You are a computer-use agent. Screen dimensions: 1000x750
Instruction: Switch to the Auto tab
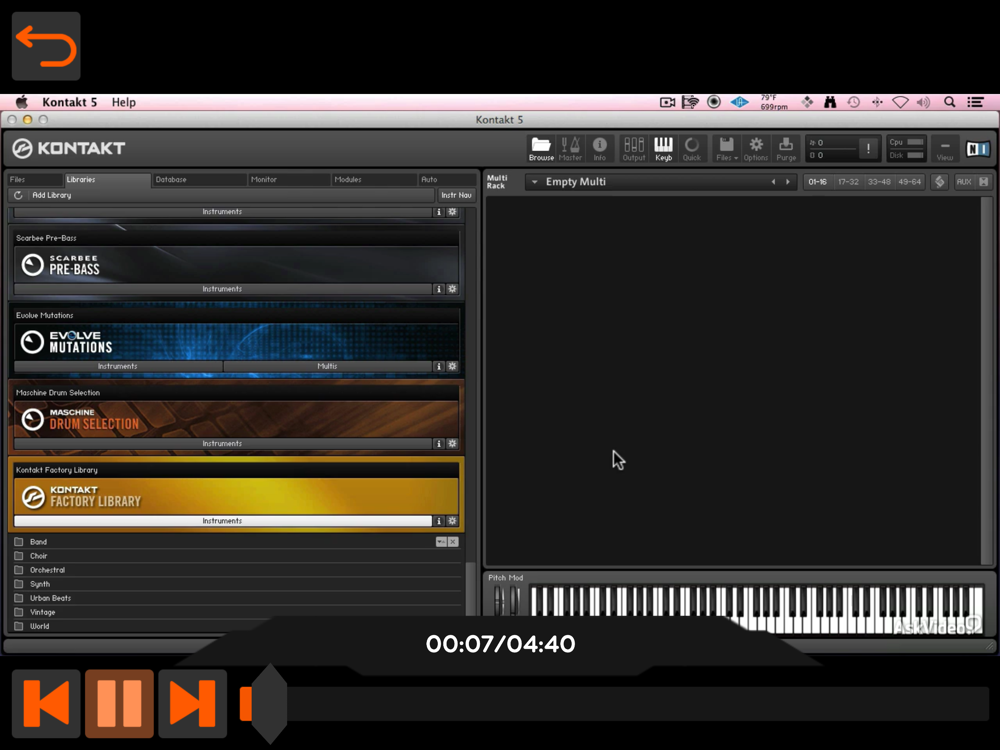(x=447, y=179)
